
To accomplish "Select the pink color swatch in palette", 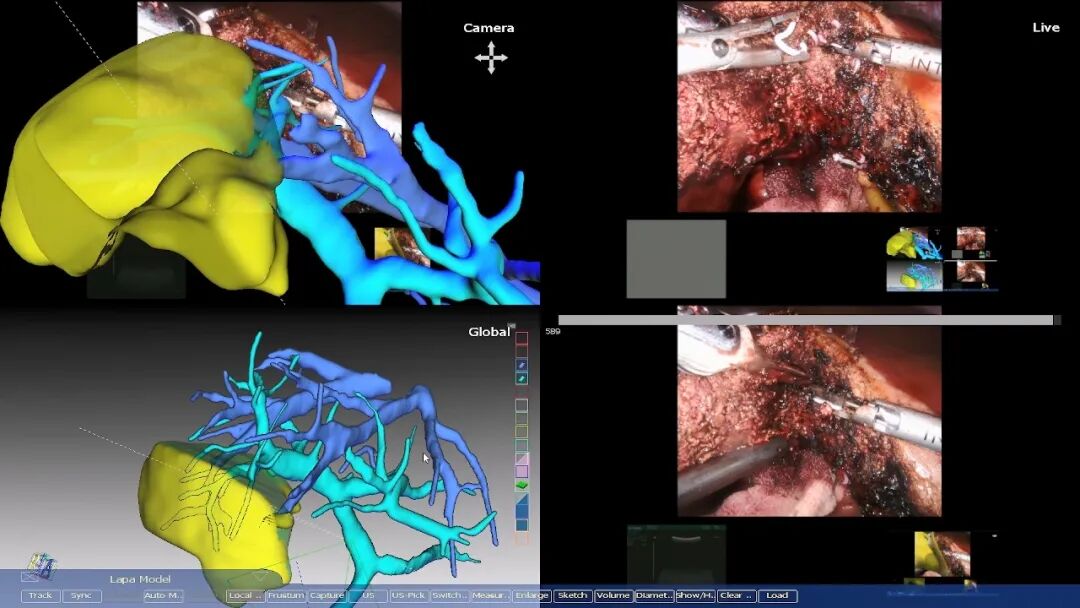I will coord(521,471).
